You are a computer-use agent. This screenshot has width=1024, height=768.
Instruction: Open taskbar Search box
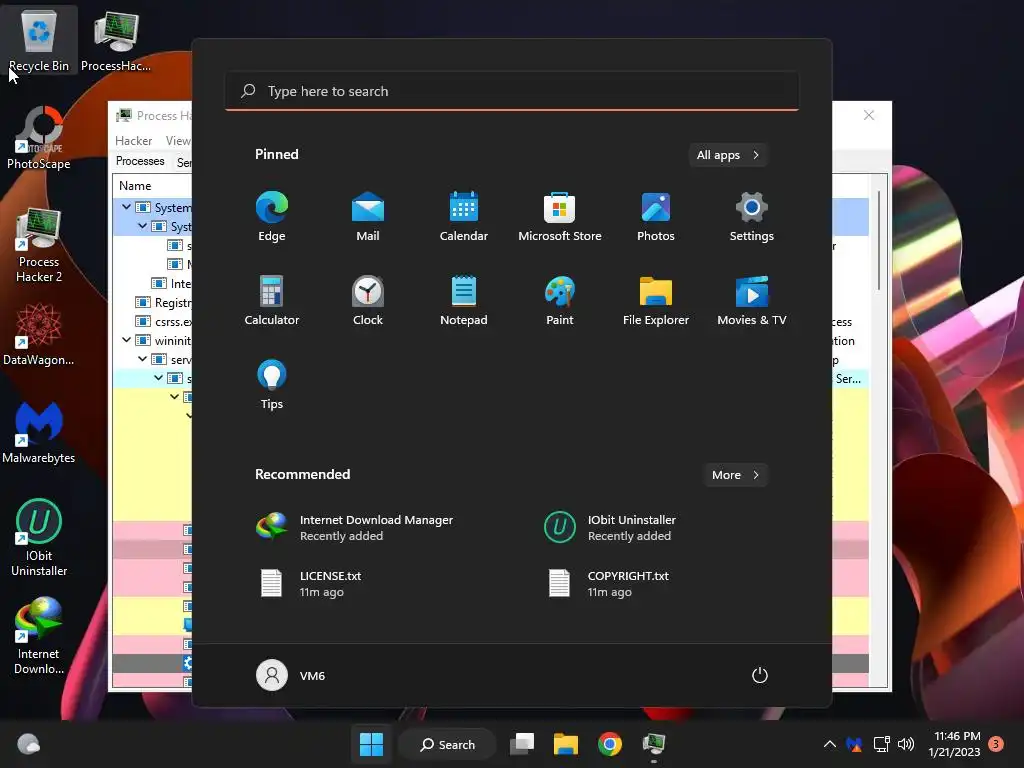pyautogui.click(x=448, y=744)
